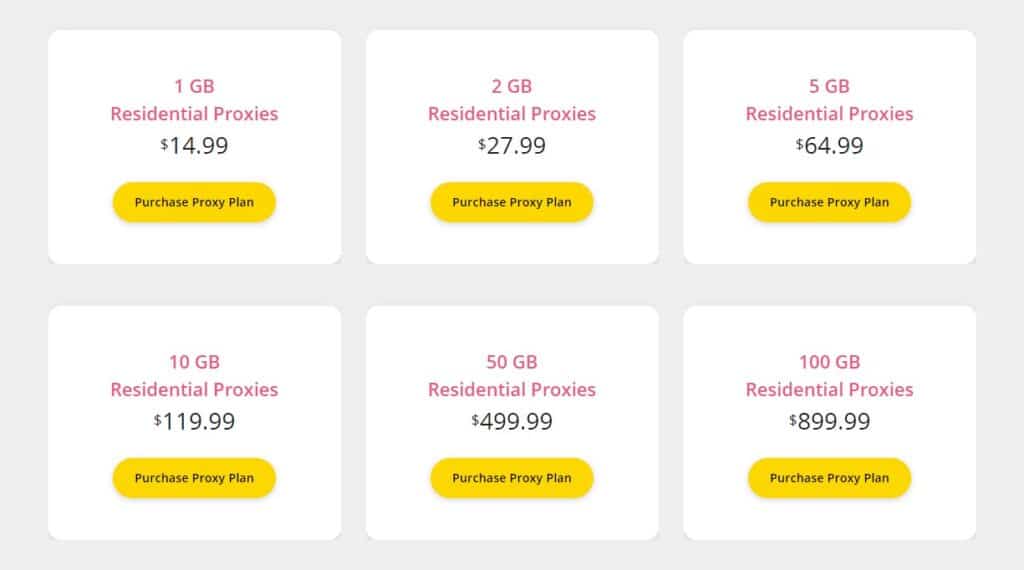The height and width of the screenshot is (570, 1024).
Task: Select the $27.99 price text
Action: tap(513, 146)
